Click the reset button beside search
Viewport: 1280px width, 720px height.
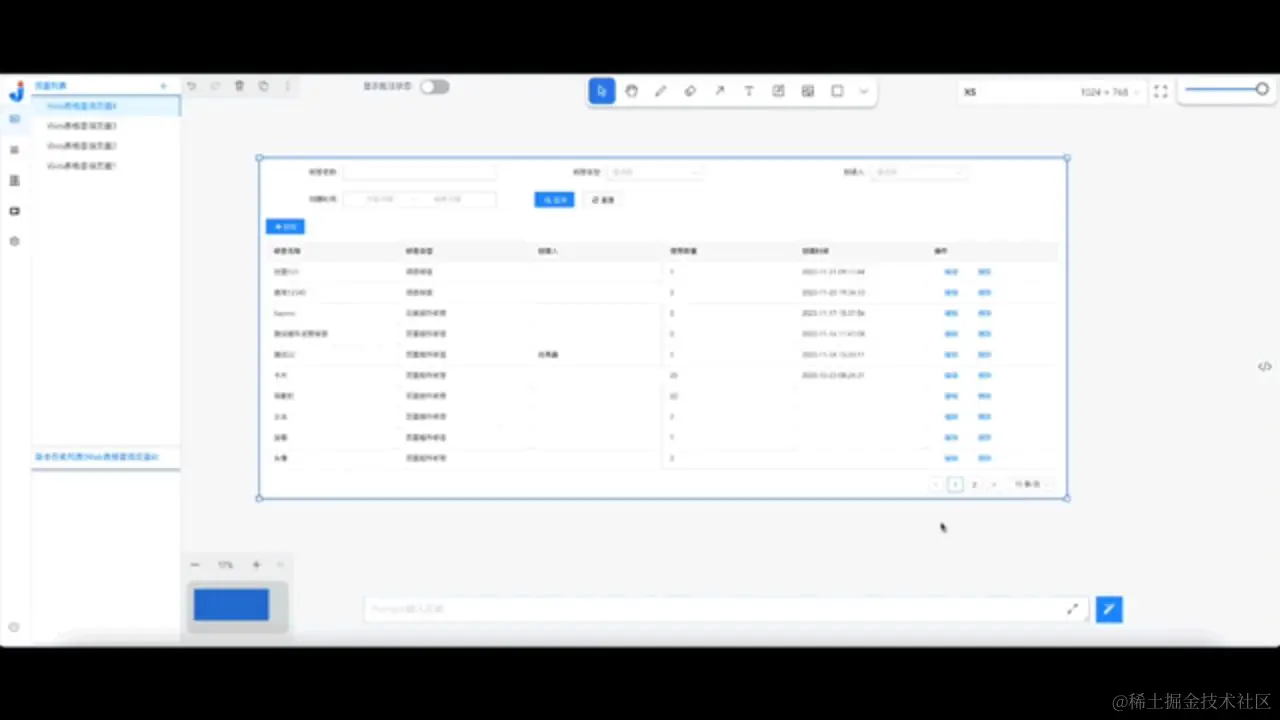coord(603,200)
